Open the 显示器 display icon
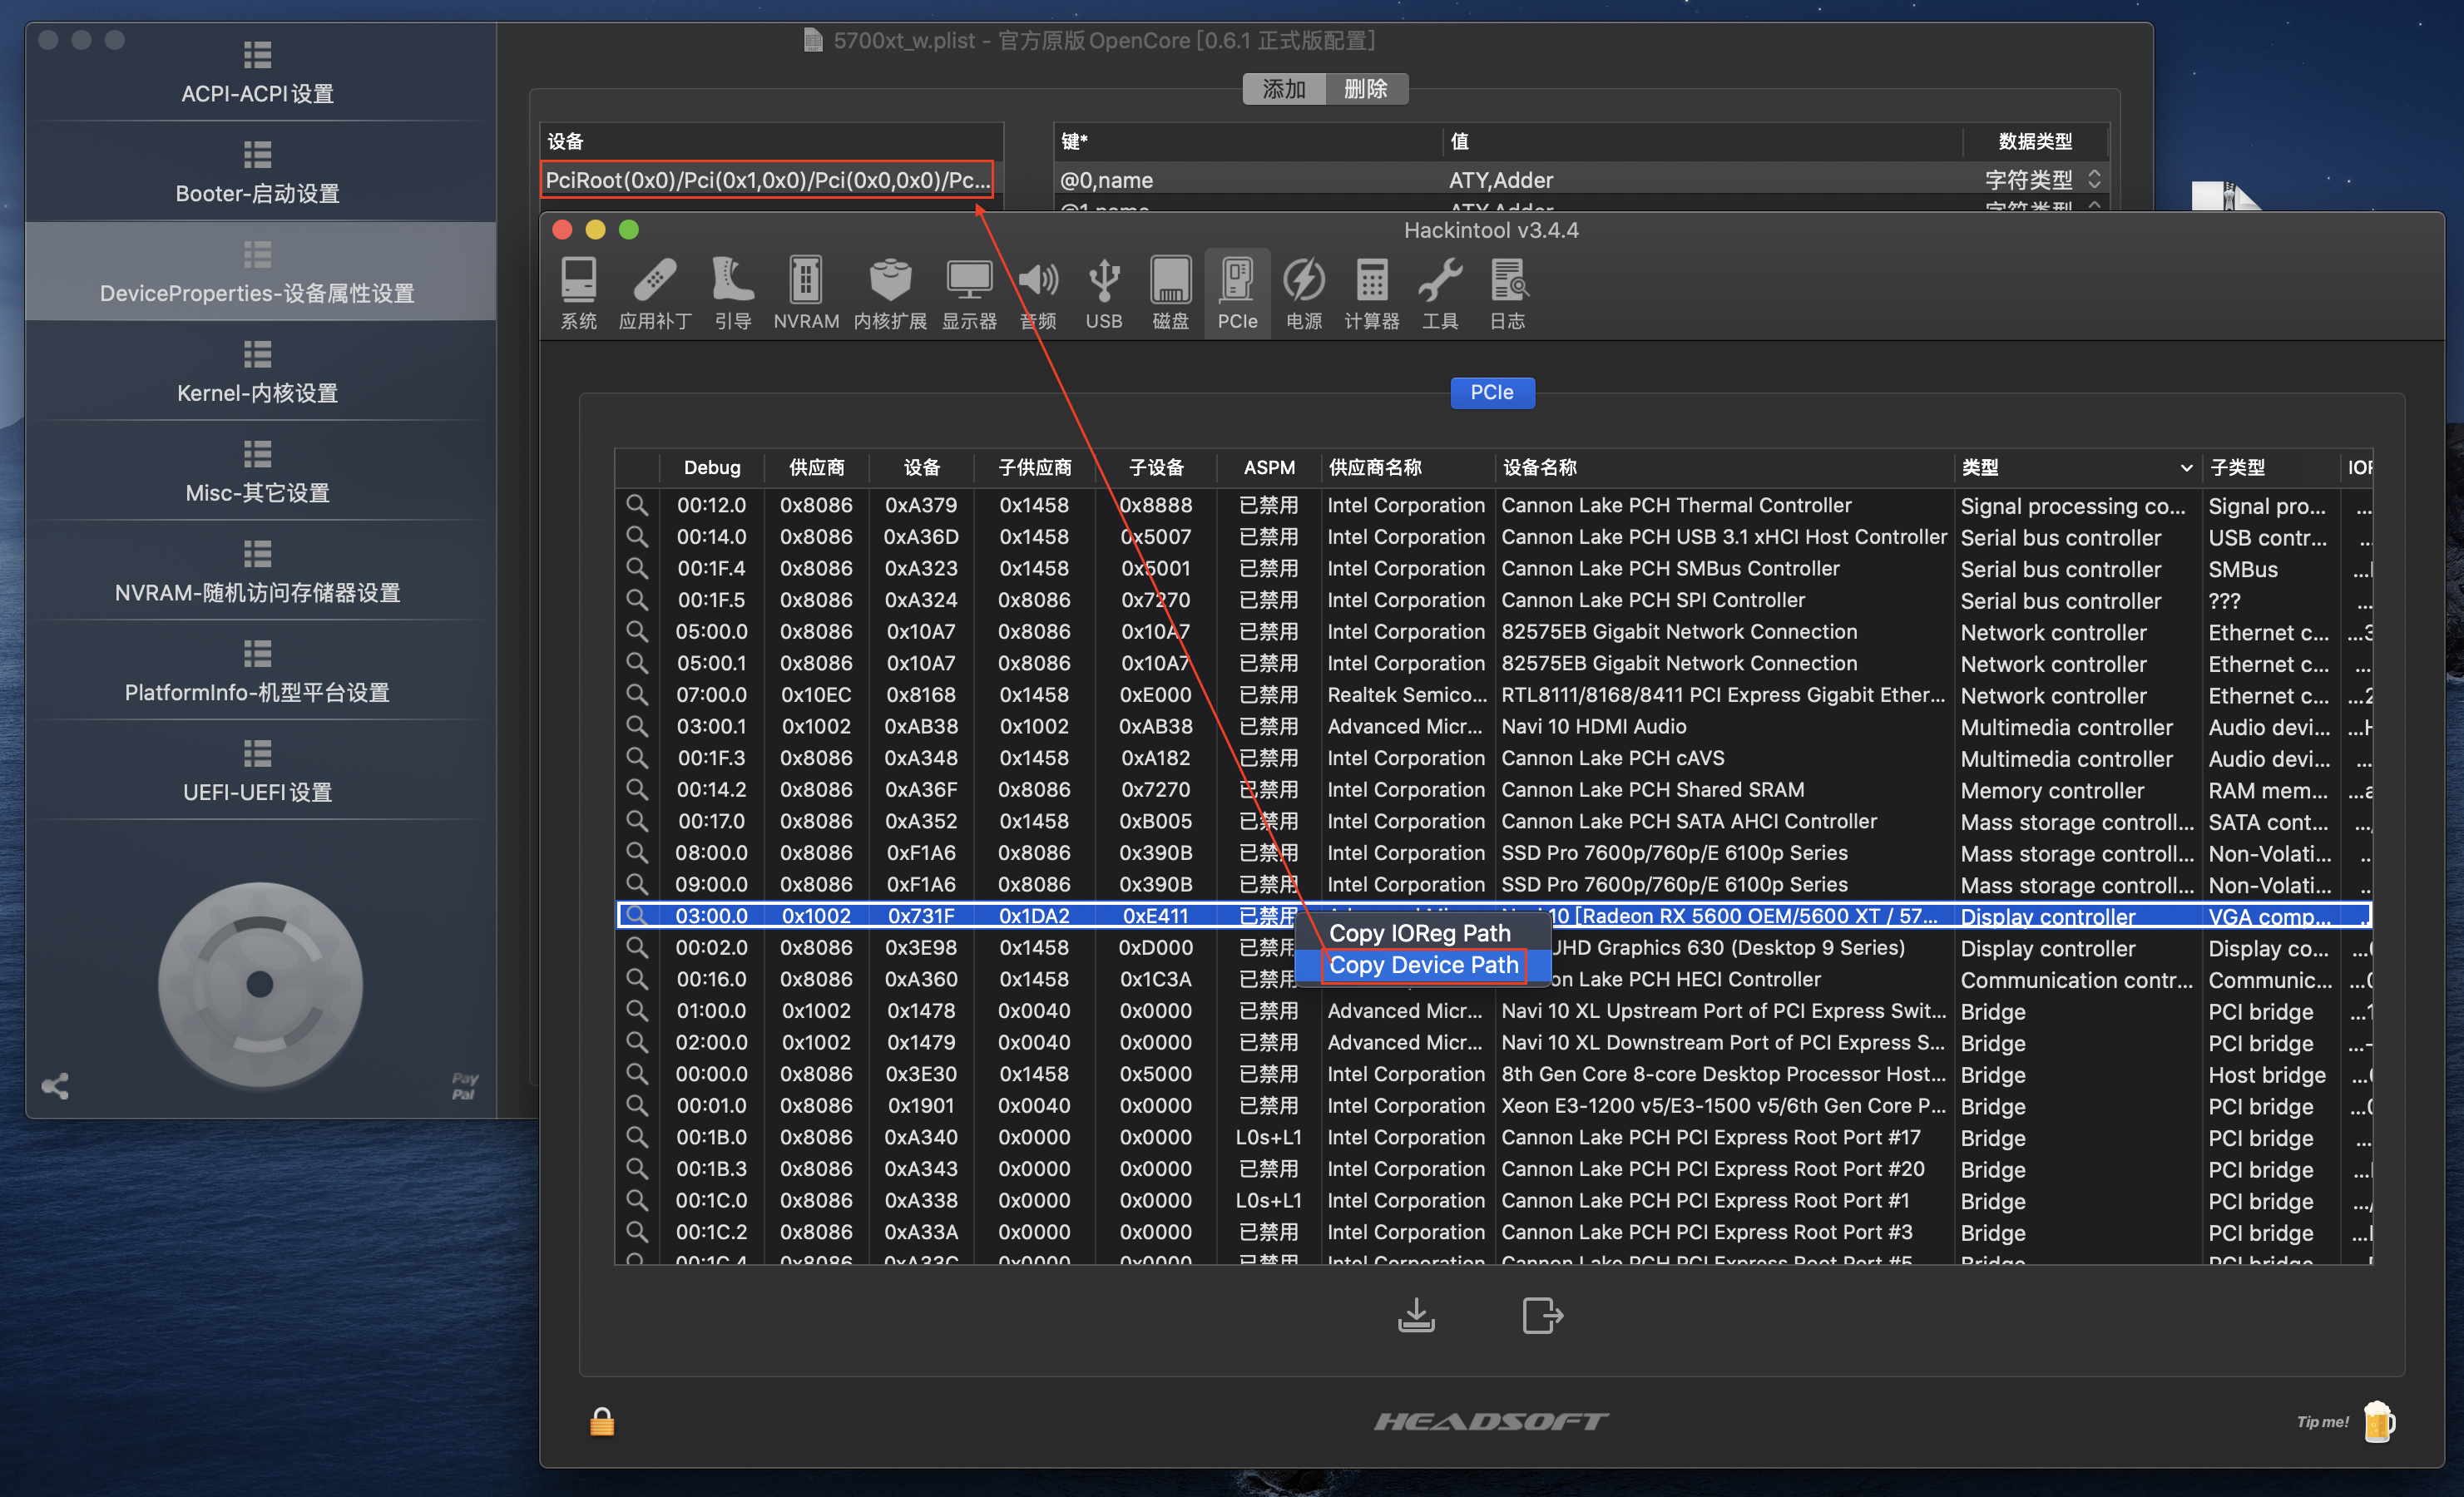Screen dimensions: 2464x1497 coord(969,293)
